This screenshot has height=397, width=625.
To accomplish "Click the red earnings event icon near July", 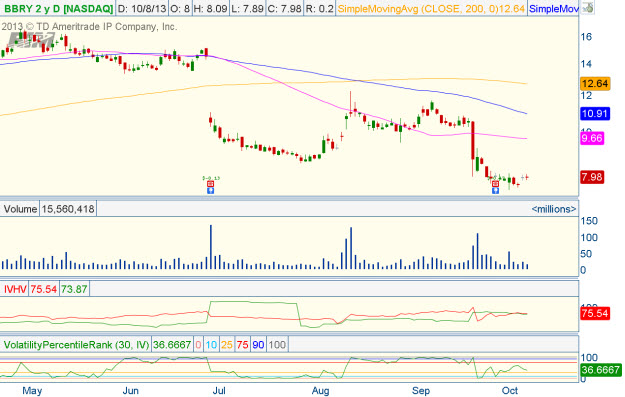I will tap(210, 184).
